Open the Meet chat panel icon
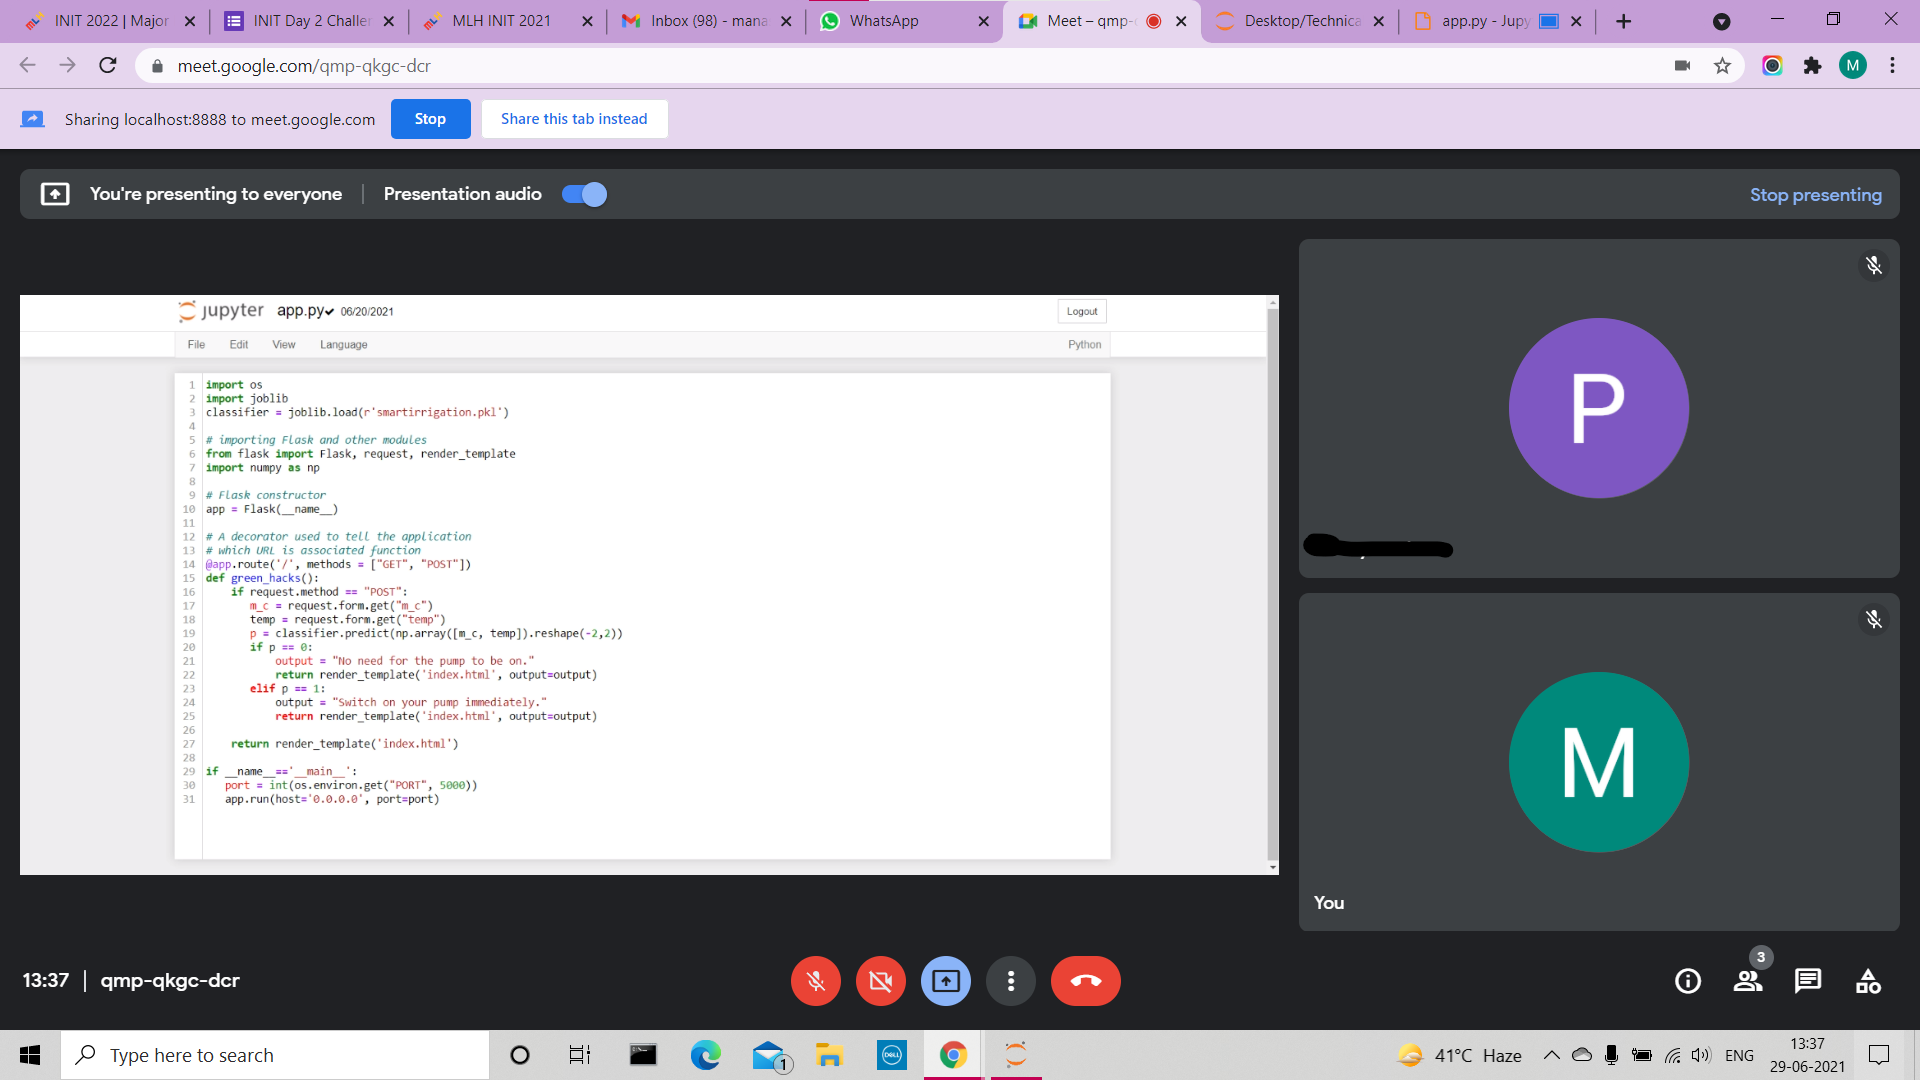The height and width of the screenshot is (1080, 1920). point(1807,981)
